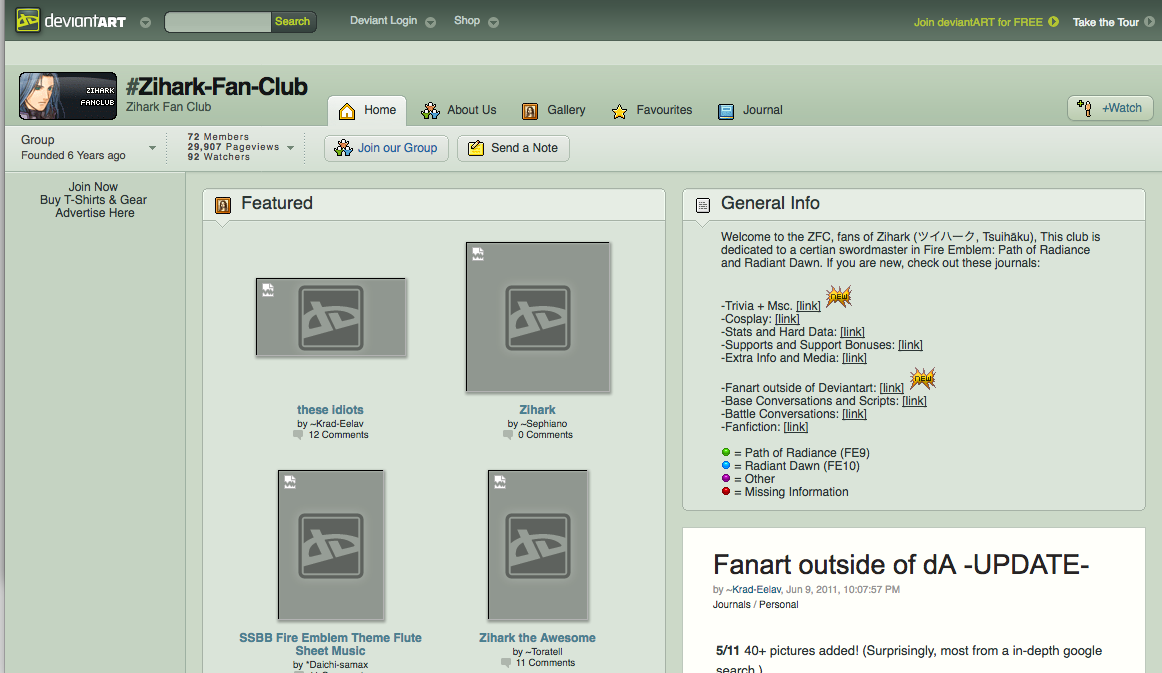This screenshot has width=1162, height=673.
Task: Open the Base Conversations and Scripts [link]
Action: pyautogui.click(x=914, y=401)
